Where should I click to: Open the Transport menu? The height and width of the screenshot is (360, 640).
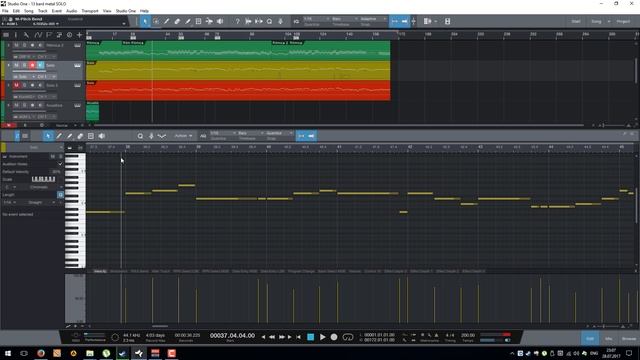point(90,11)
